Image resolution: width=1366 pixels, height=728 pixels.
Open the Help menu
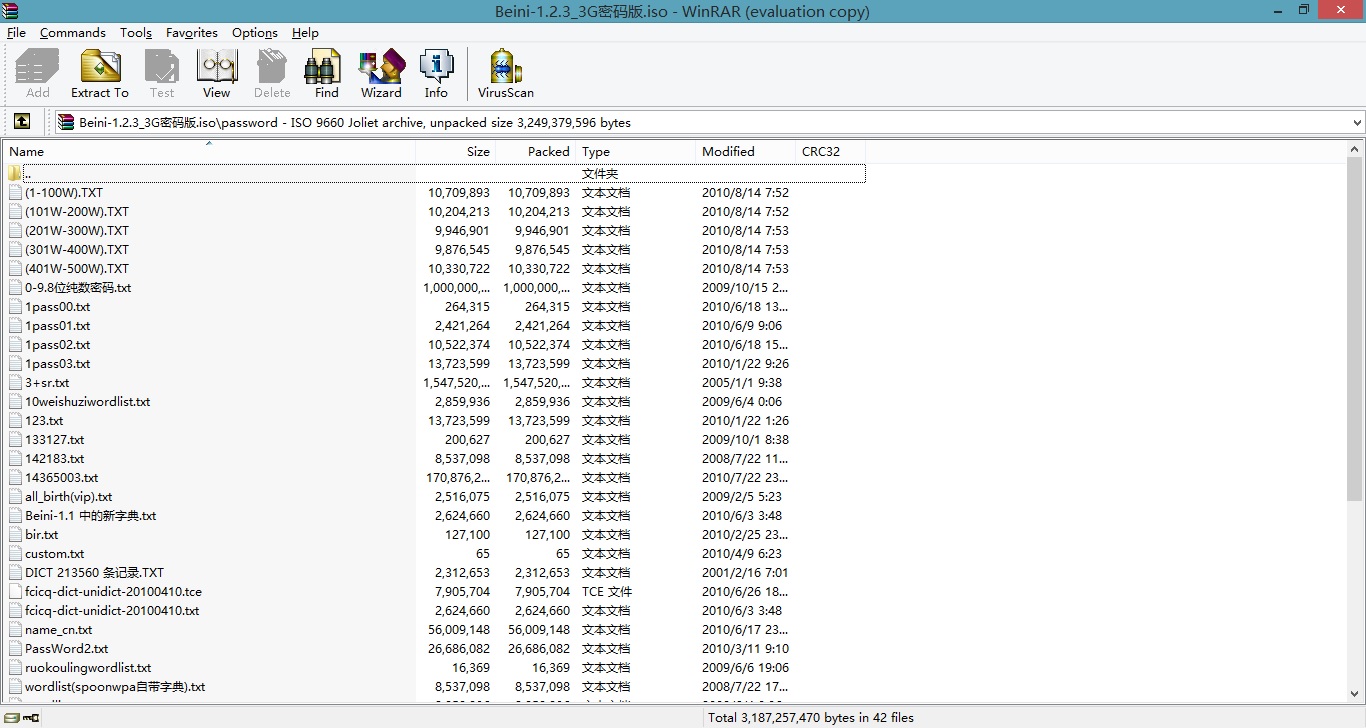pyautogui.click(x=305, y=33)
